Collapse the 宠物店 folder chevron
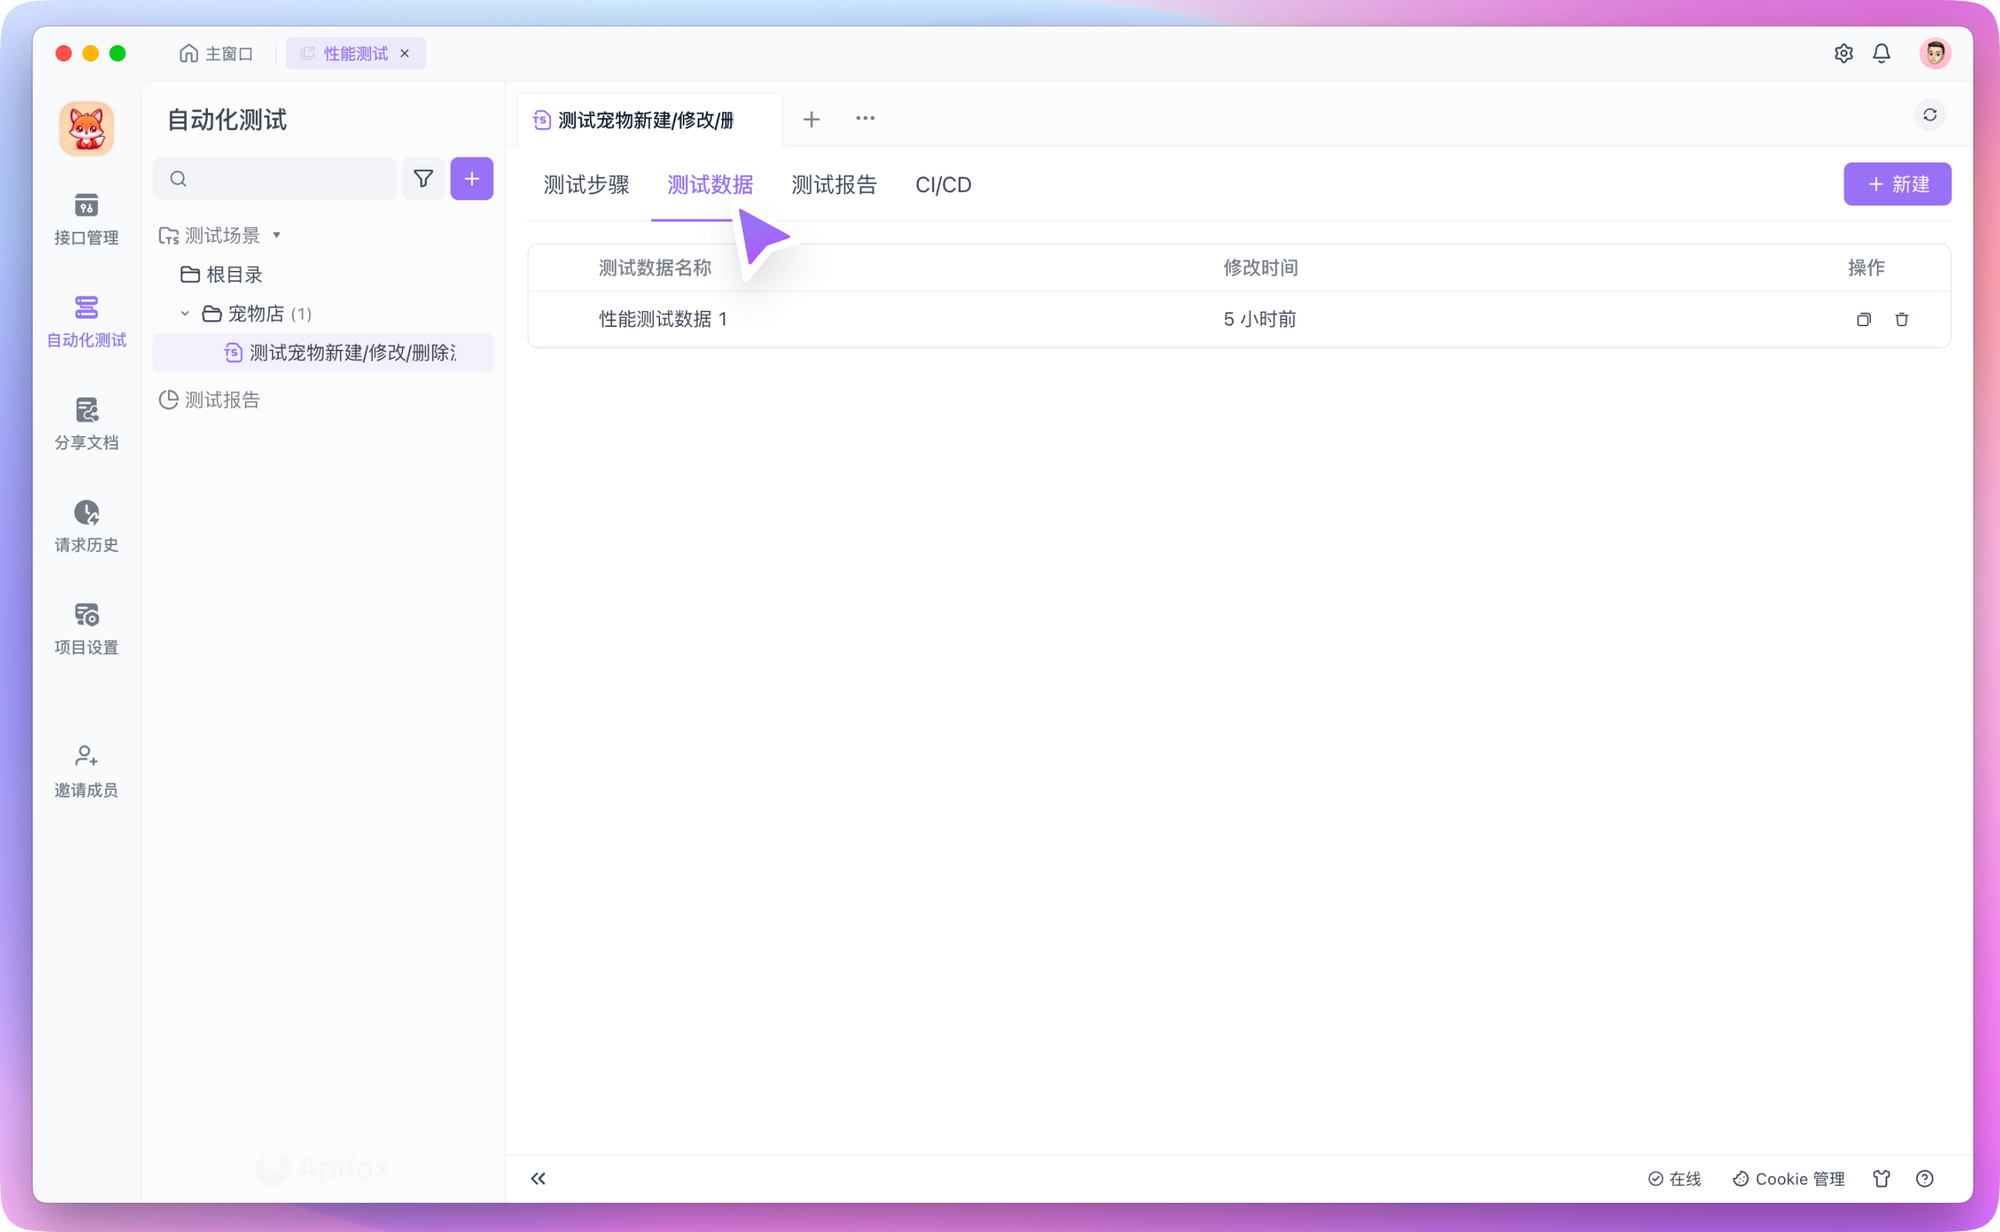The image size is (2000, 1232). 185,314
